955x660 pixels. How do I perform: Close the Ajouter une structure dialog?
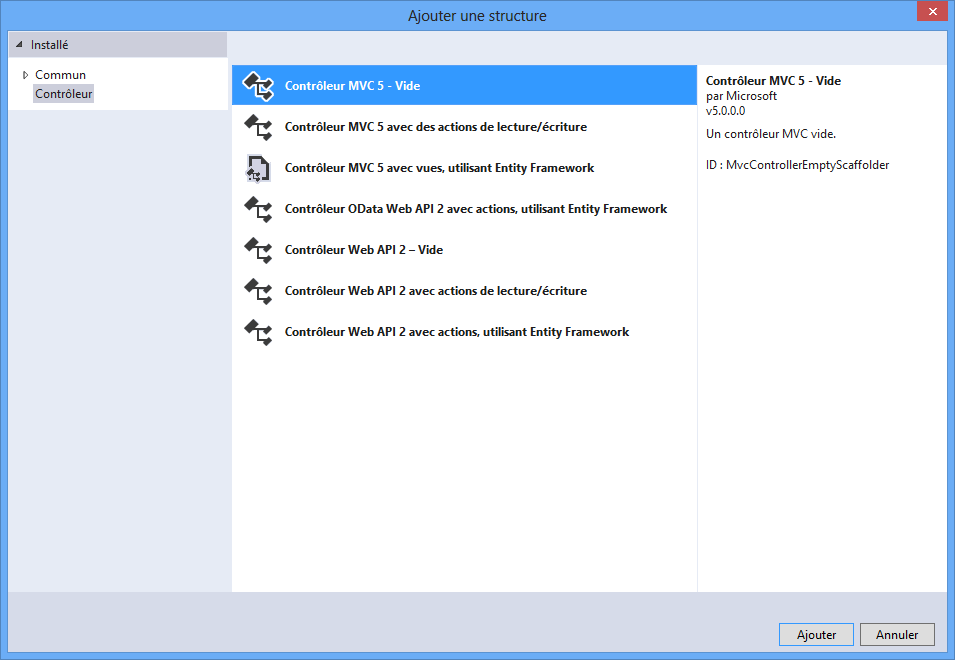932,12
